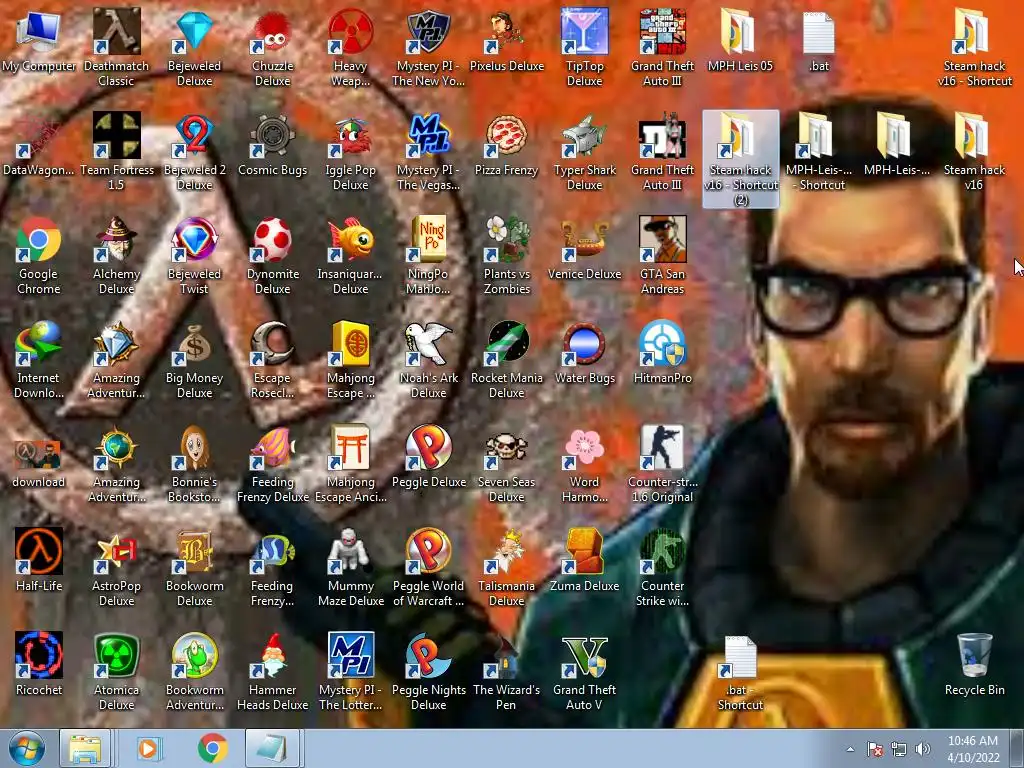Click the HitmanPro shortcut icon
1024x768 pixels.
[x=662, y=343]
